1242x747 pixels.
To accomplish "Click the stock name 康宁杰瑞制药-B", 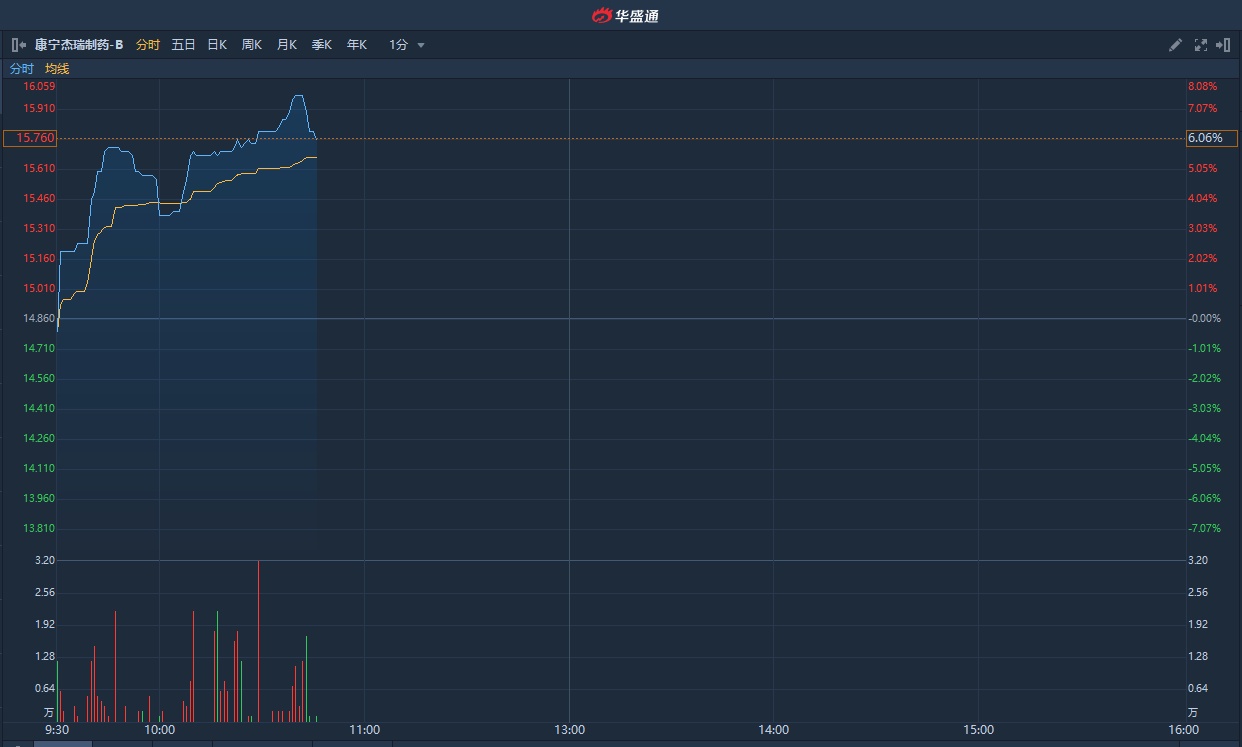I will pyautogui.click(x=79, y=45).
